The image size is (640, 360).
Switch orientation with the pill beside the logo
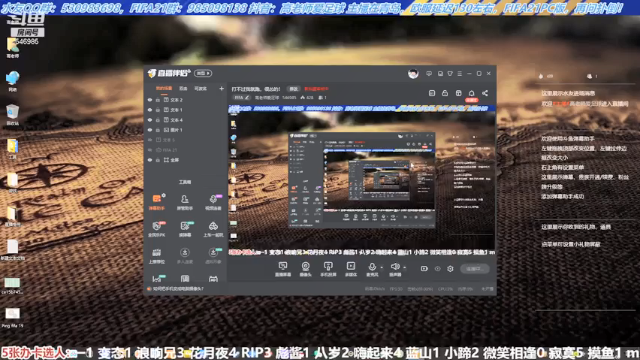point(203,73)
